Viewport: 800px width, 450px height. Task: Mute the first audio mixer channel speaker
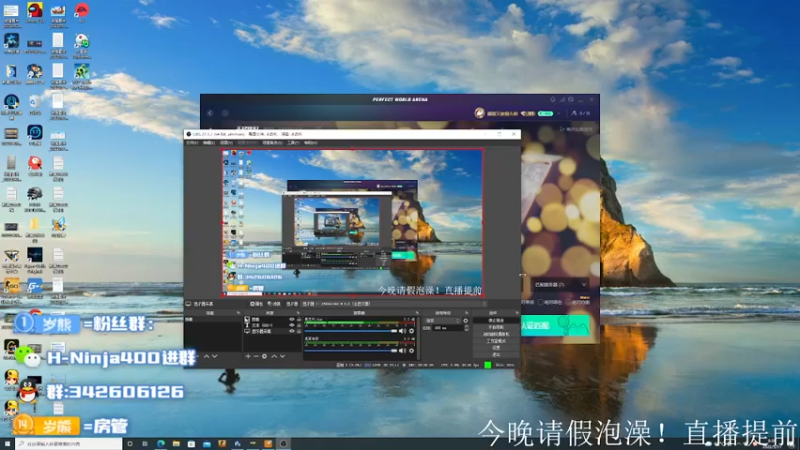(403, 331)
